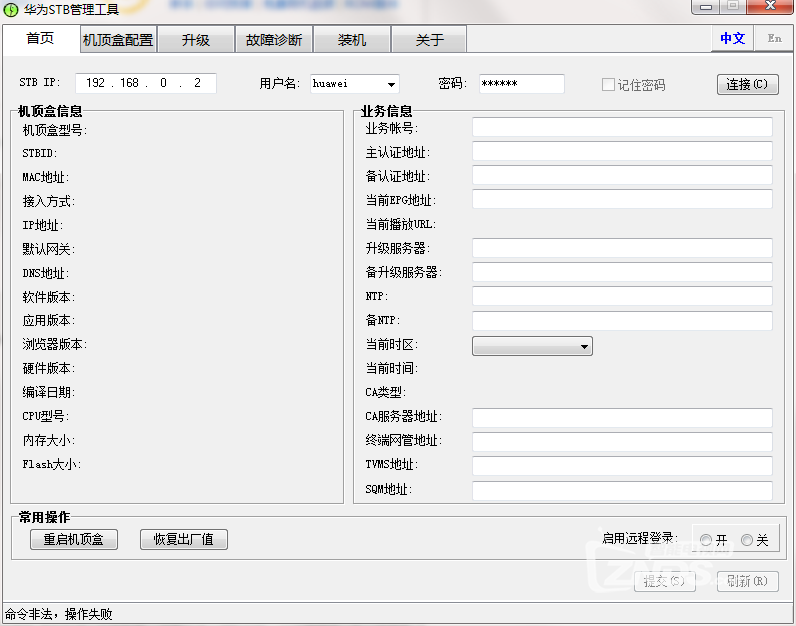Click the NTP input field
Screen dimensions: 796x626
pos(622,296)
